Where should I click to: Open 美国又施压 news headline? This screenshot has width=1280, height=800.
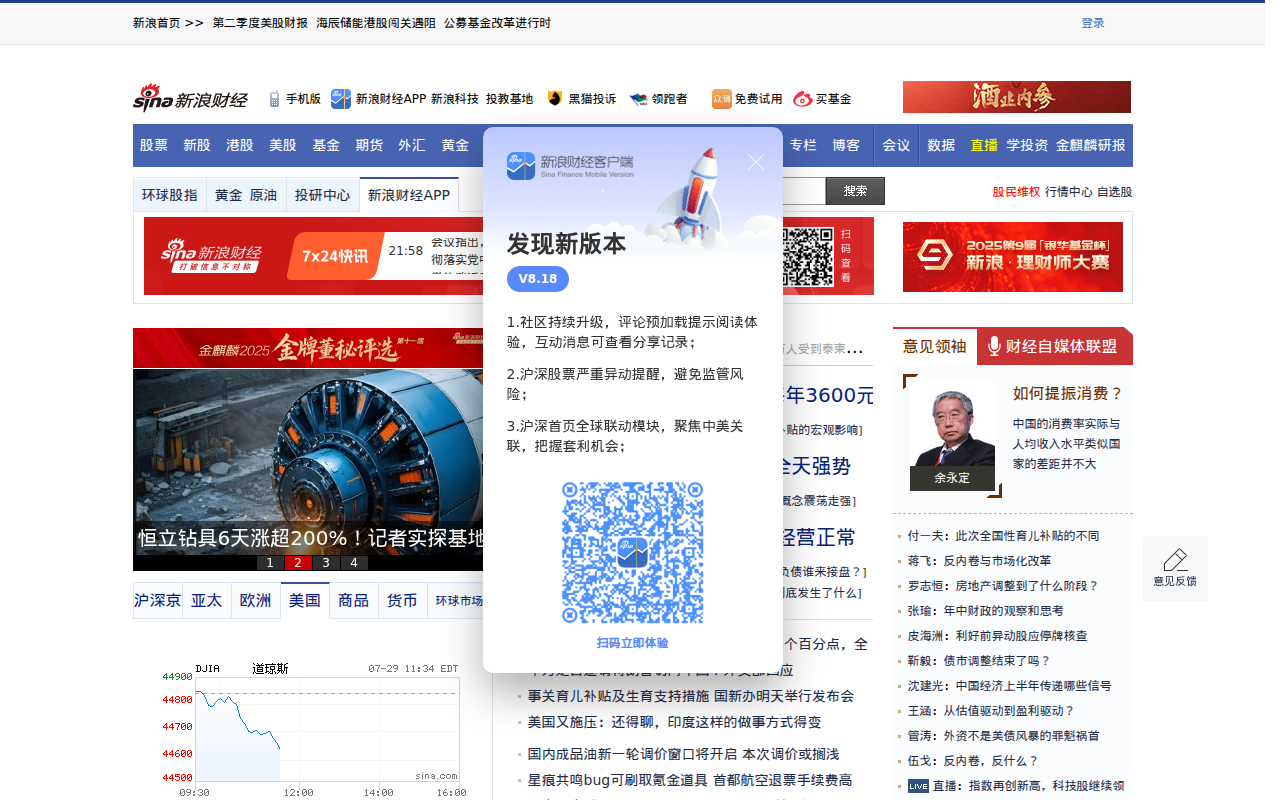pos(674,722)
